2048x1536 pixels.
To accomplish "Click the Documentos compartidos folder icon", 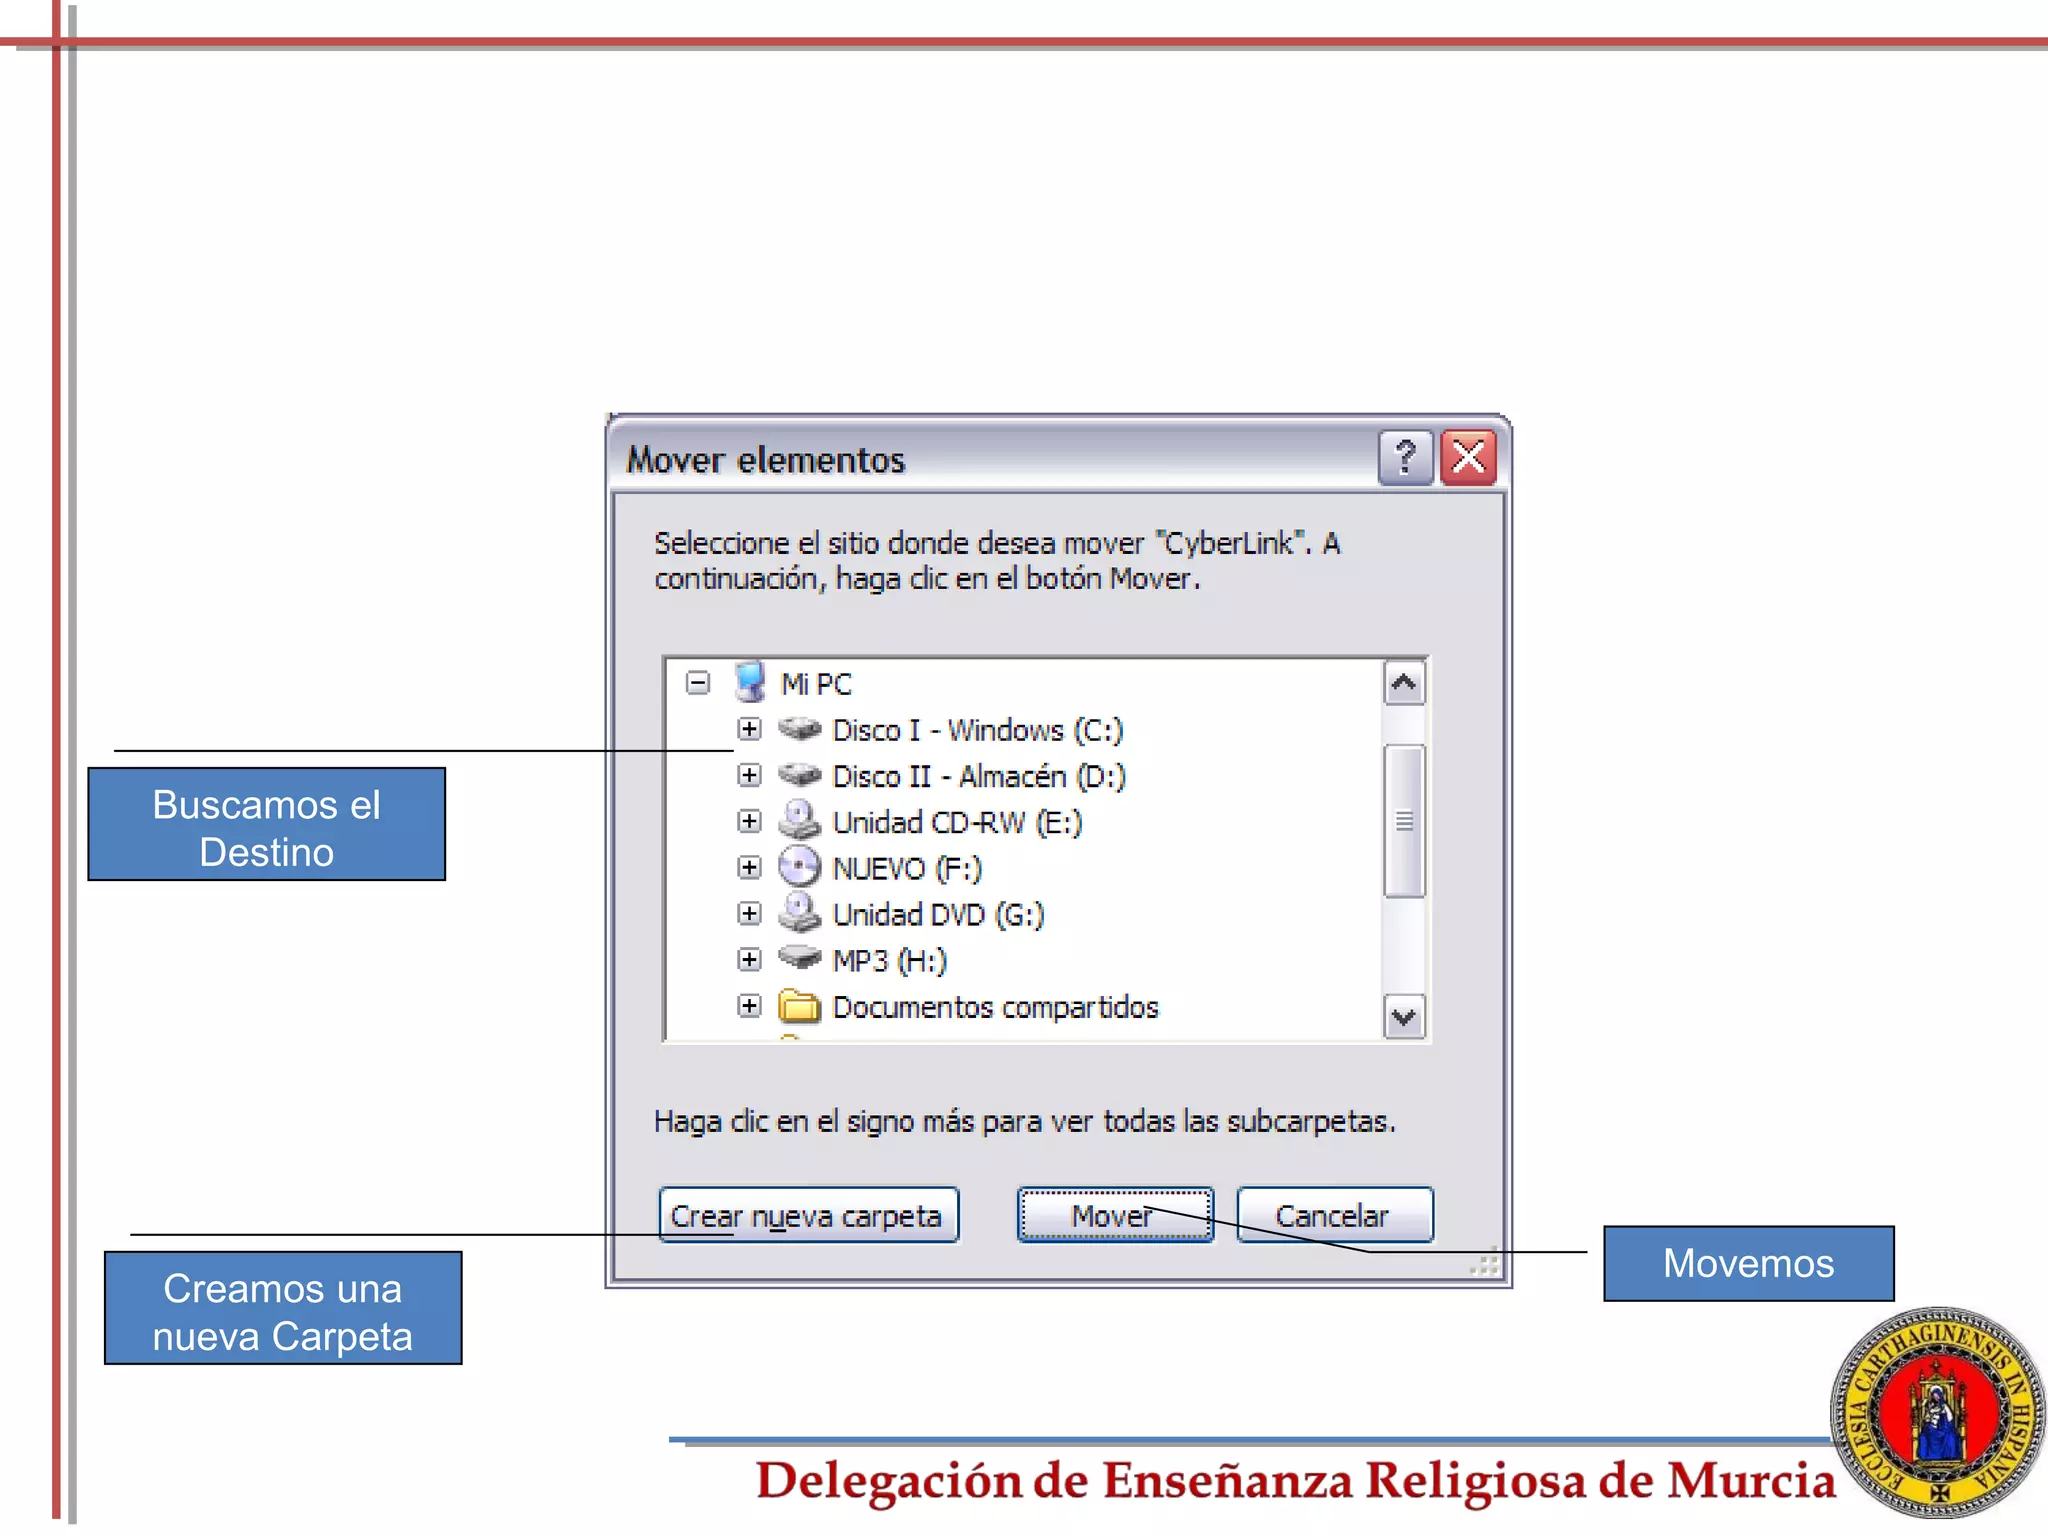I will coord(799,1005).
